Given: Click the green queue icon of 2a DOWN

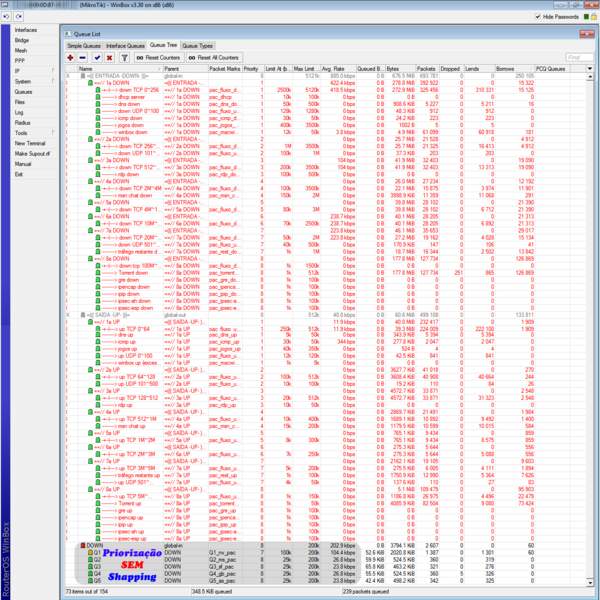Looking at the screenshot, I should (90, 139).
